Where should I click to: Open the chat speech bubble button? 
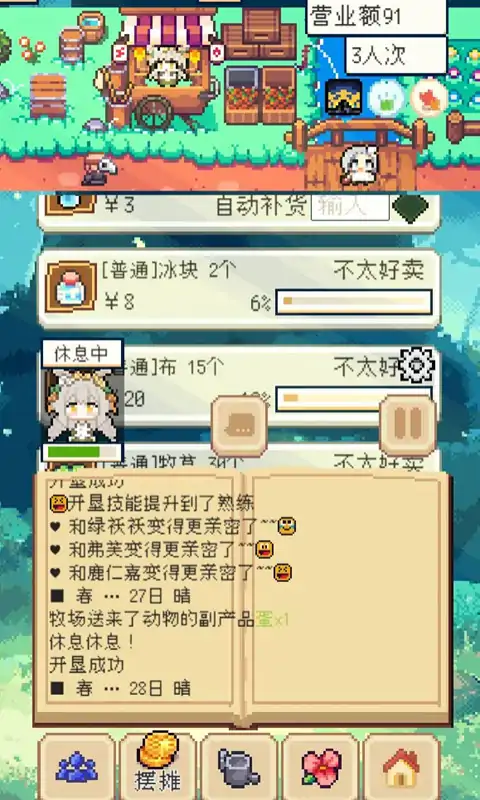239,427
